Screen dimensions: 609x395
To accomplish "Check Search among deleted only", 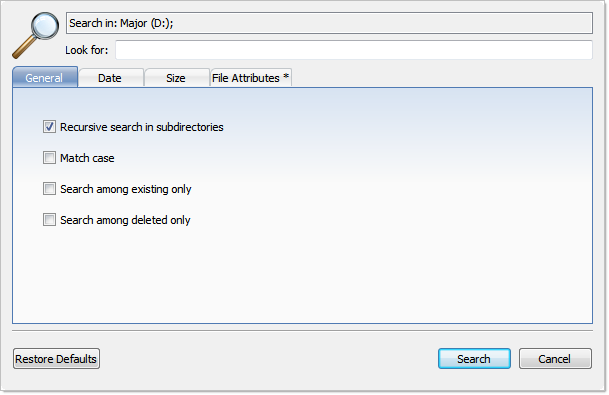I will click(49, 220).
